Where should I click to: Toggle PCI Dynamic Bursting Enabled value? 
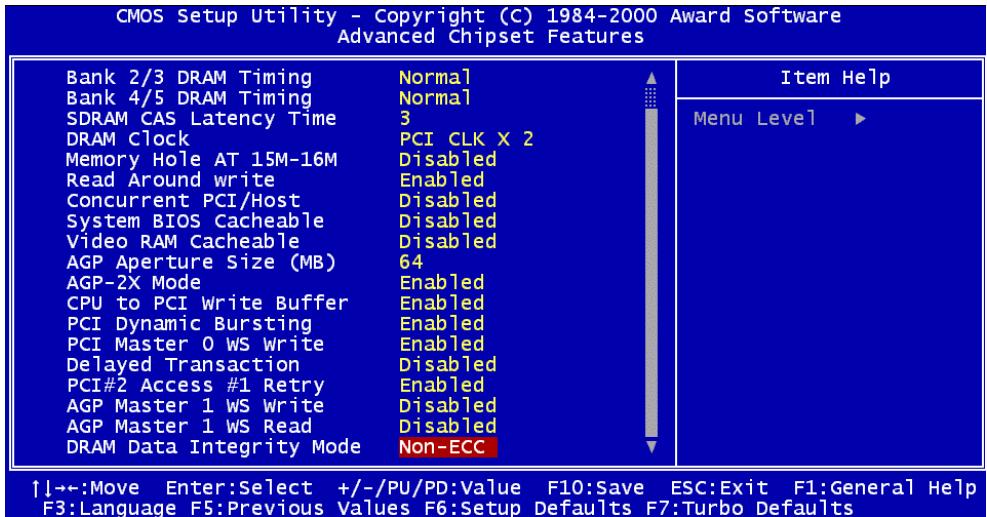point(442,324)
